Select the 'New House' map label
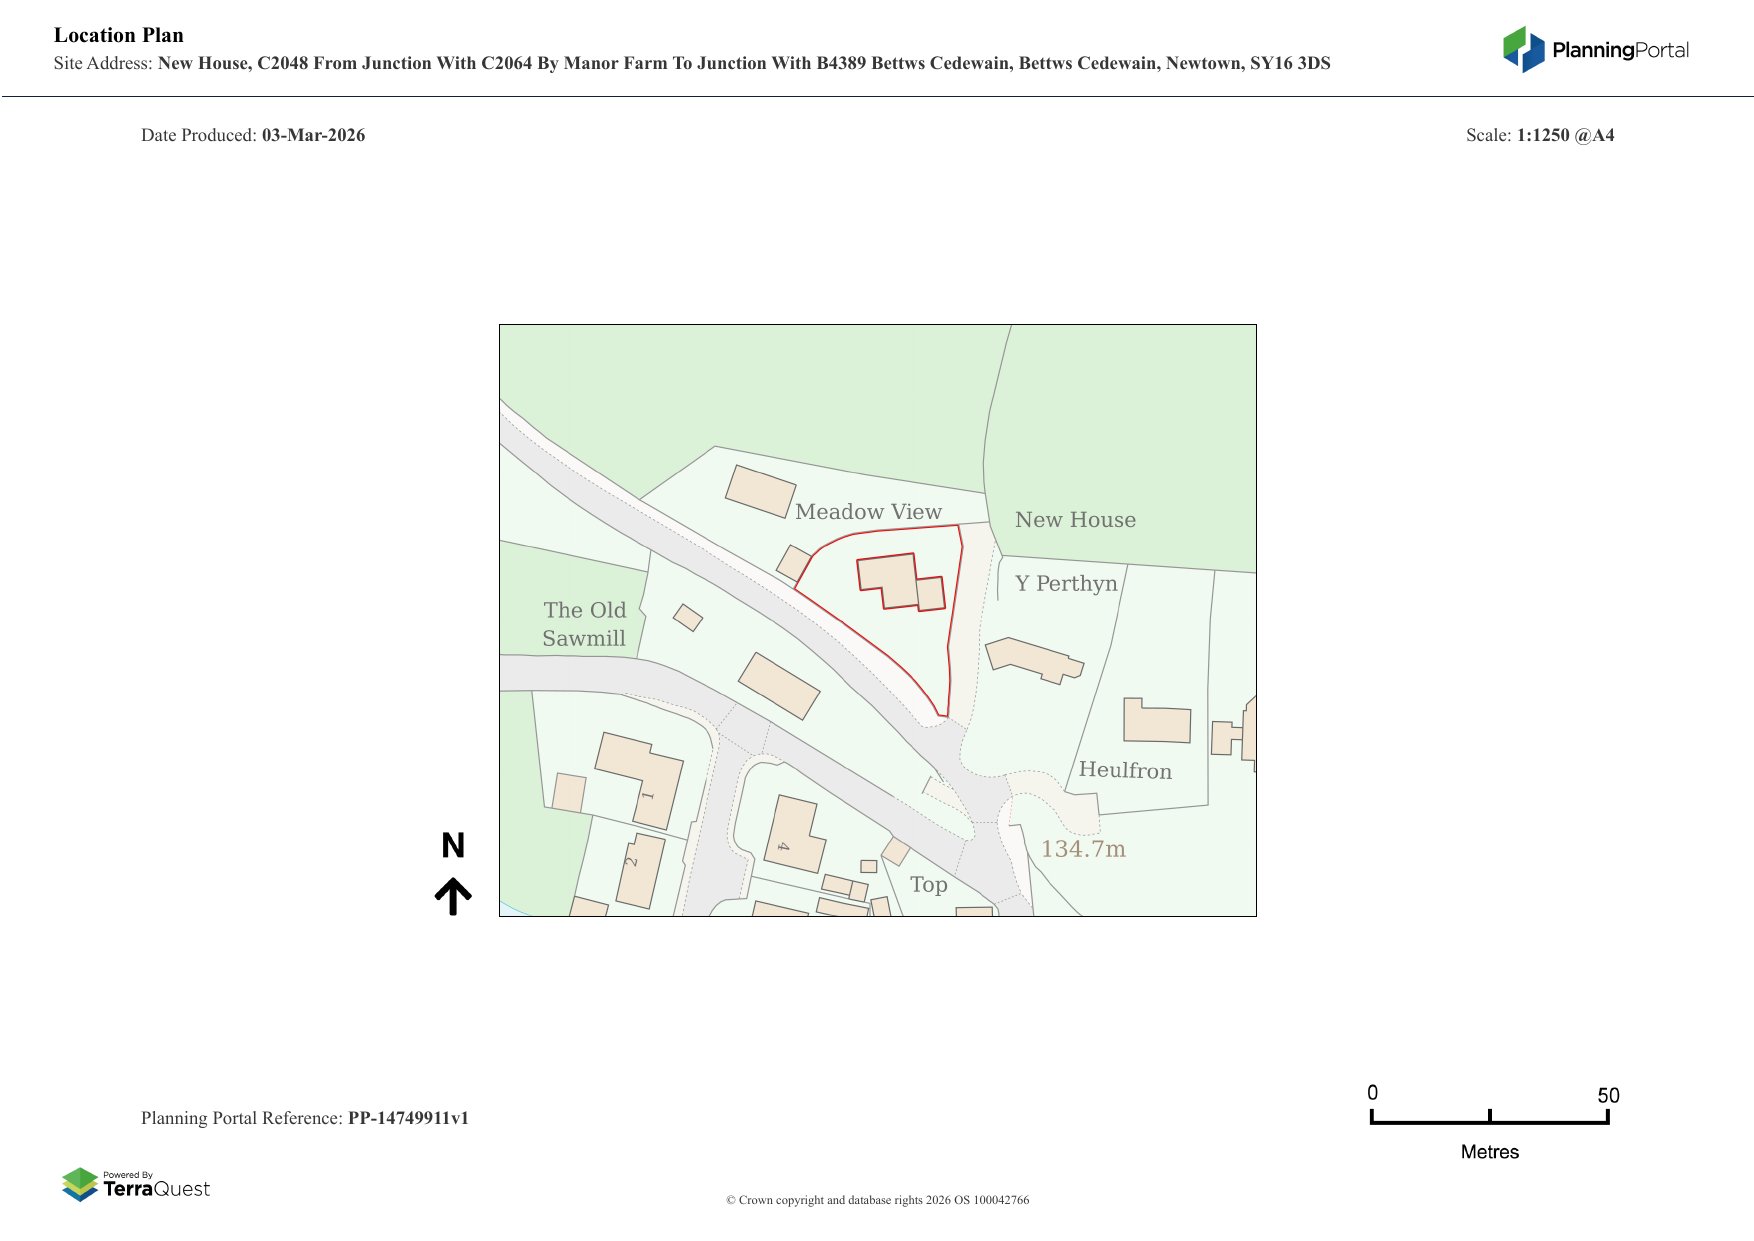This screenshot has width=1754, height=1241. 1075,520
